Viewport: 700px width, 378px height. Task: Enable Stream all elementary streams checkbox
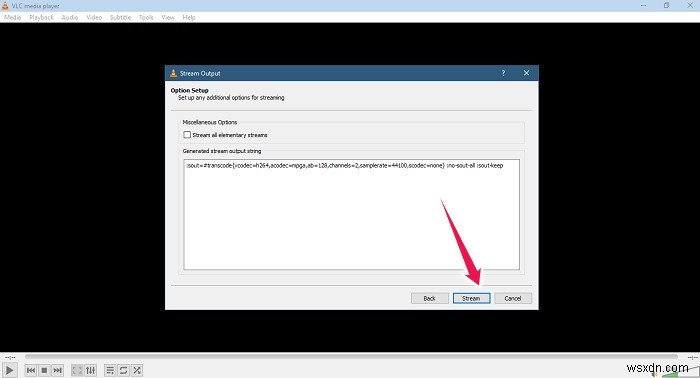point(187,135)
